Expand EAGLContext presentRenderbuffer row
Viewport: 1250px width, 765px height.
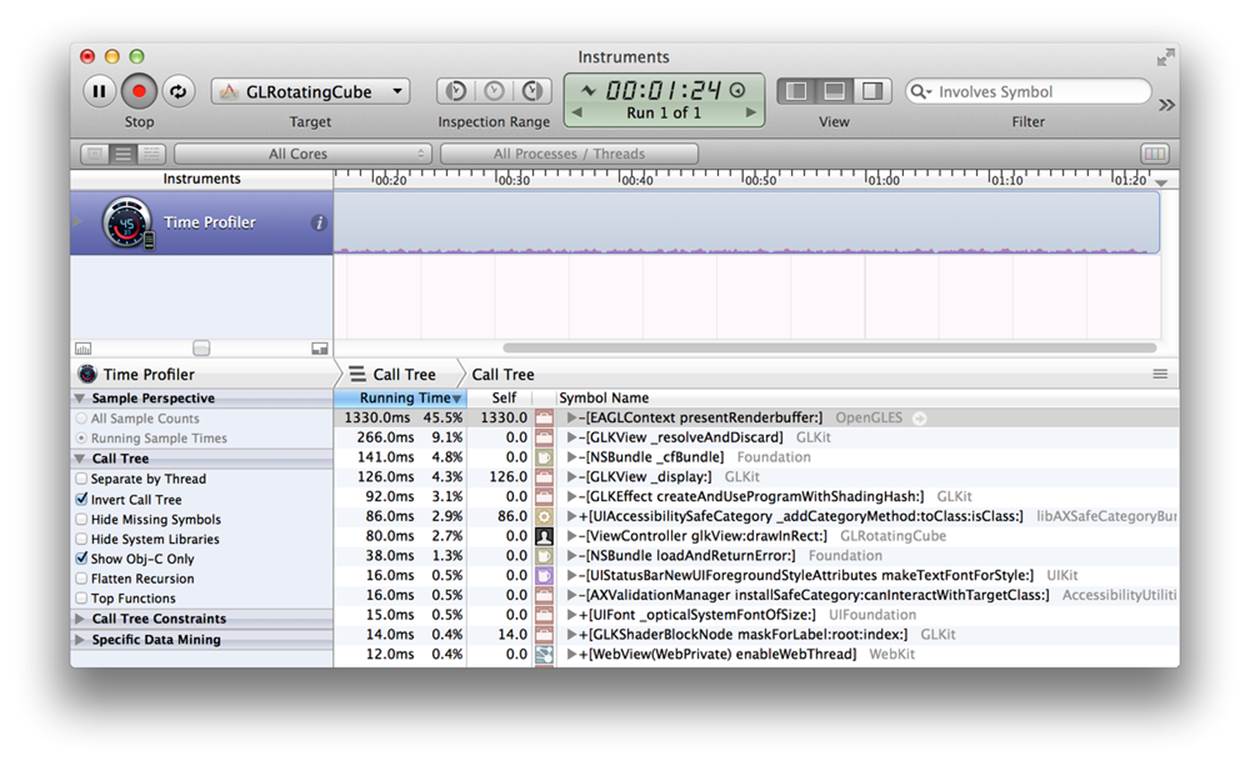point(572,417)
